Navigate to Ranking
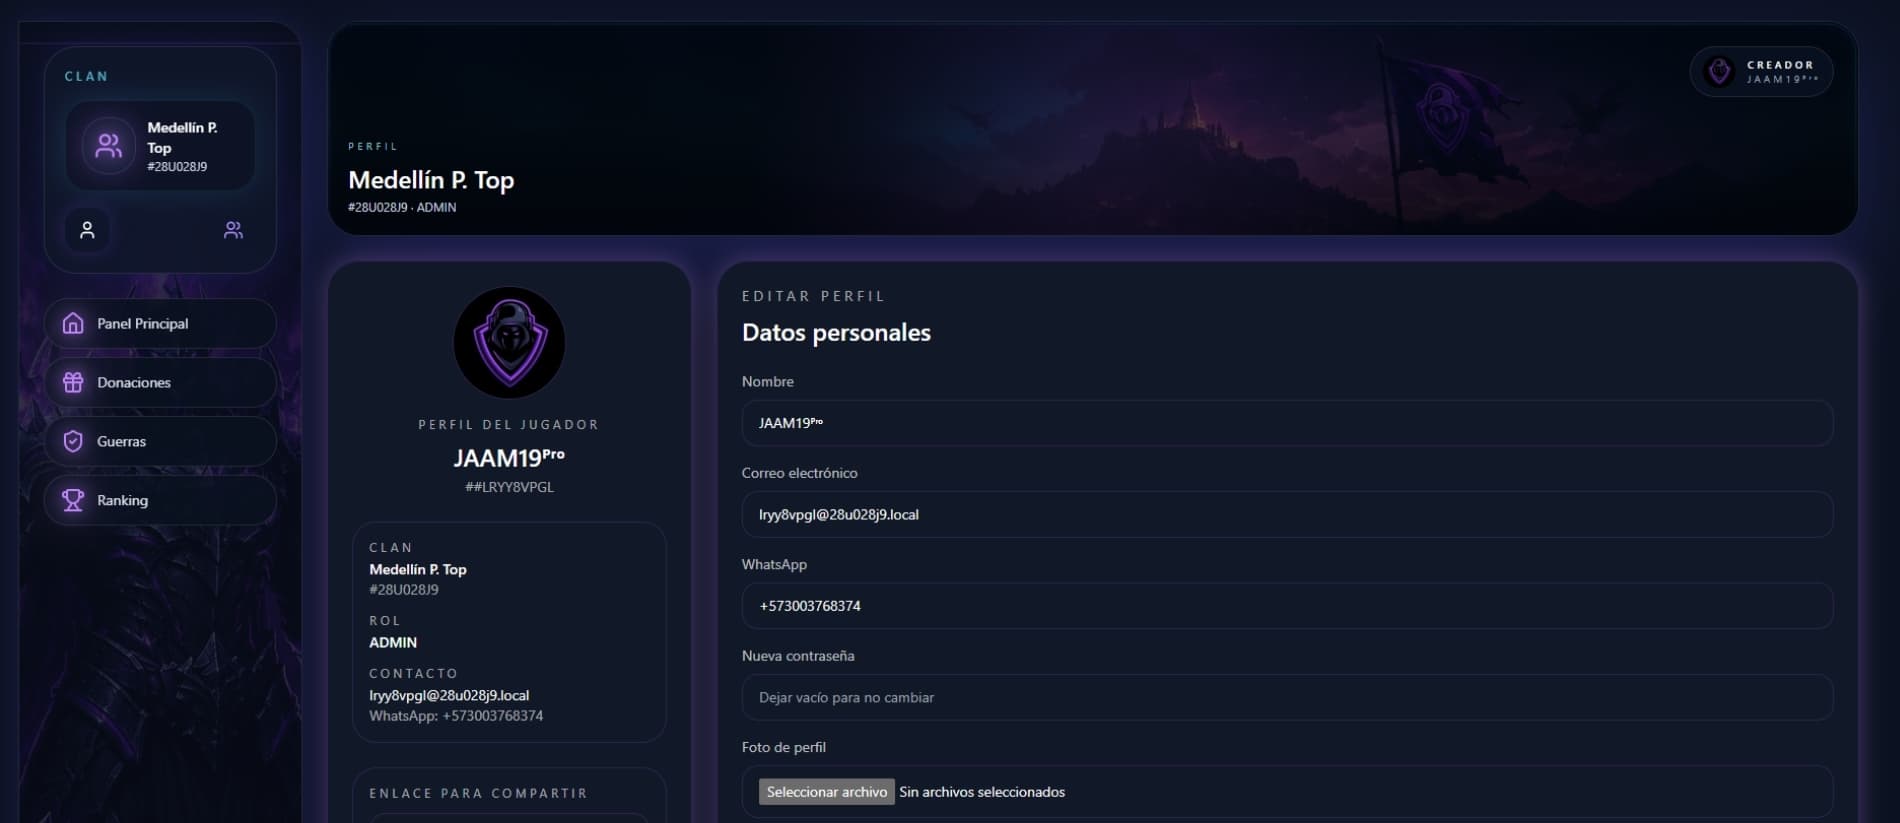 pyautogui.click(x=160, y=500)
